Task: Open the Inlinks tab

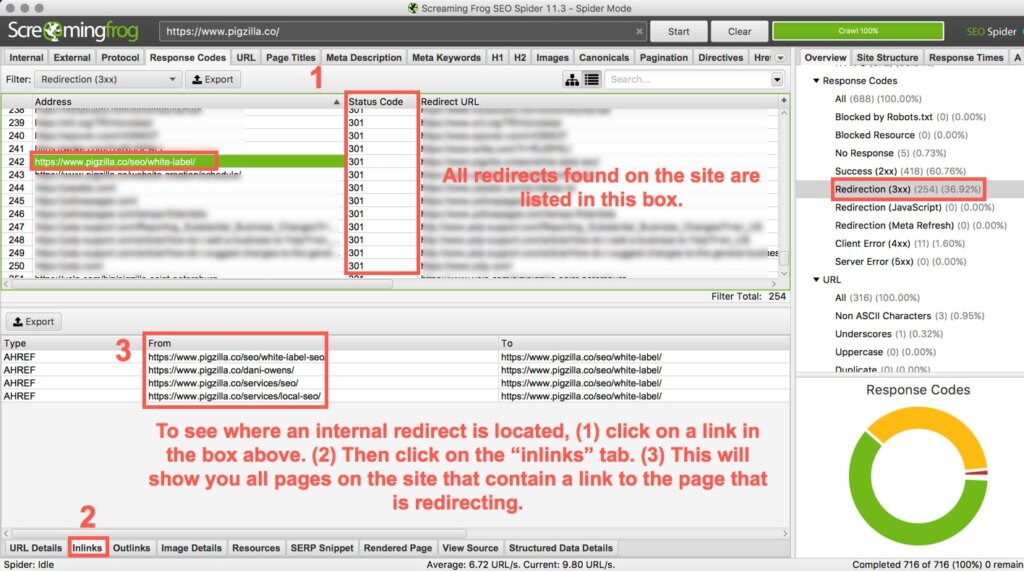Action: pyautogui.click(x=87, y=548)
